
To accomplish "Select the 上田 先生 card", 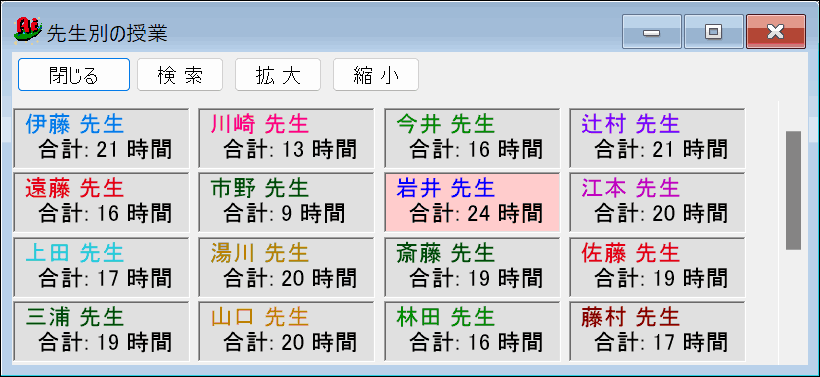I will click(101, 267).
